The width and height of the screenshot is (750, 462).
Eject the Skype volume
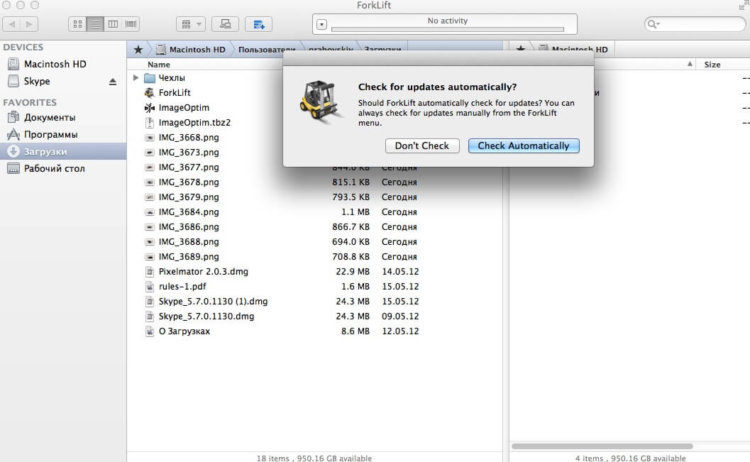point(112,82)
